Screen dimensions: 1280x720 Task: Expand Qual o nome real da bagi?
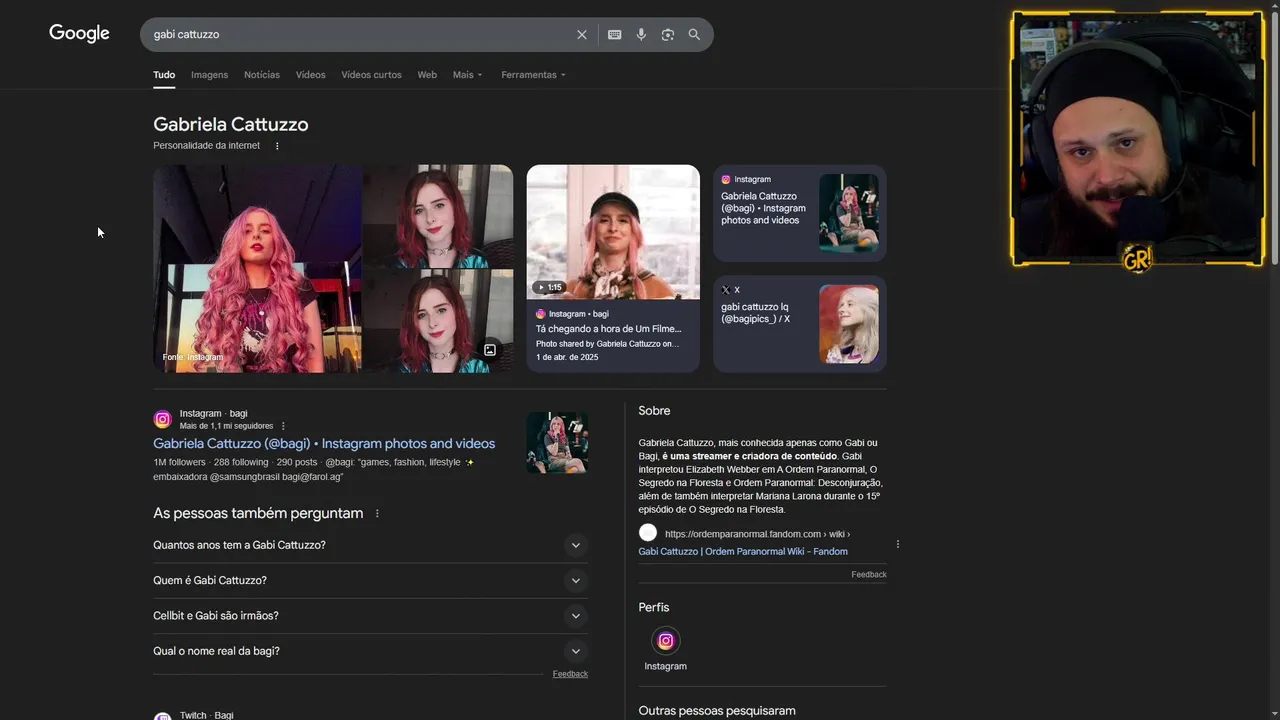(370, 651)
